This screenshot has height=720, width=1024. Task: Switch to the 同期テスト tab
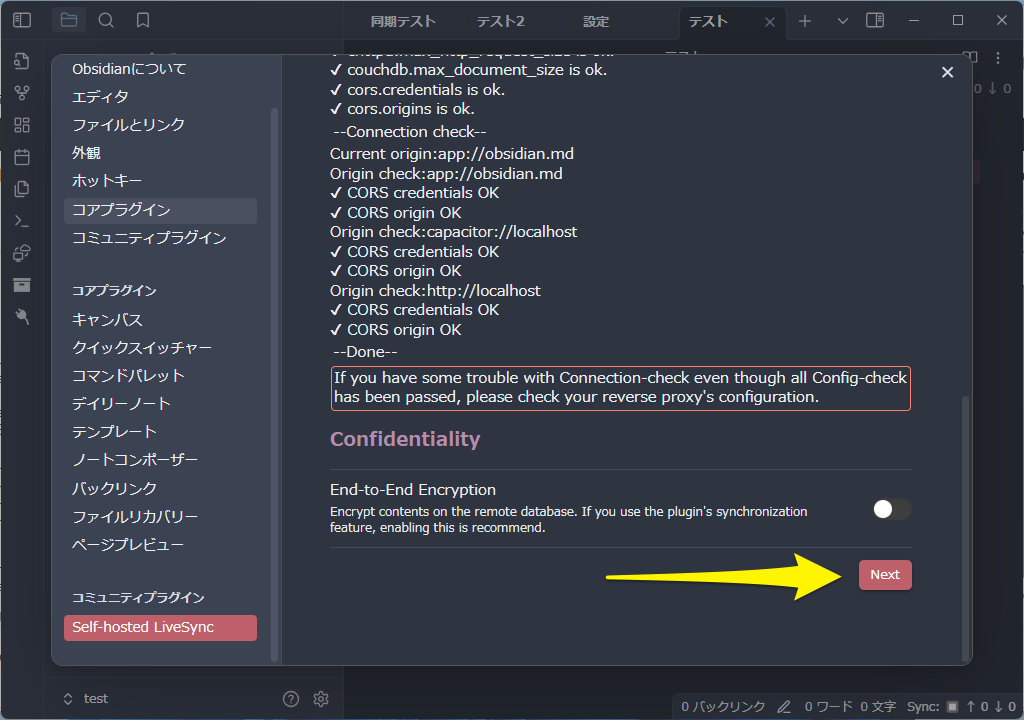click(x=404, y=20)
